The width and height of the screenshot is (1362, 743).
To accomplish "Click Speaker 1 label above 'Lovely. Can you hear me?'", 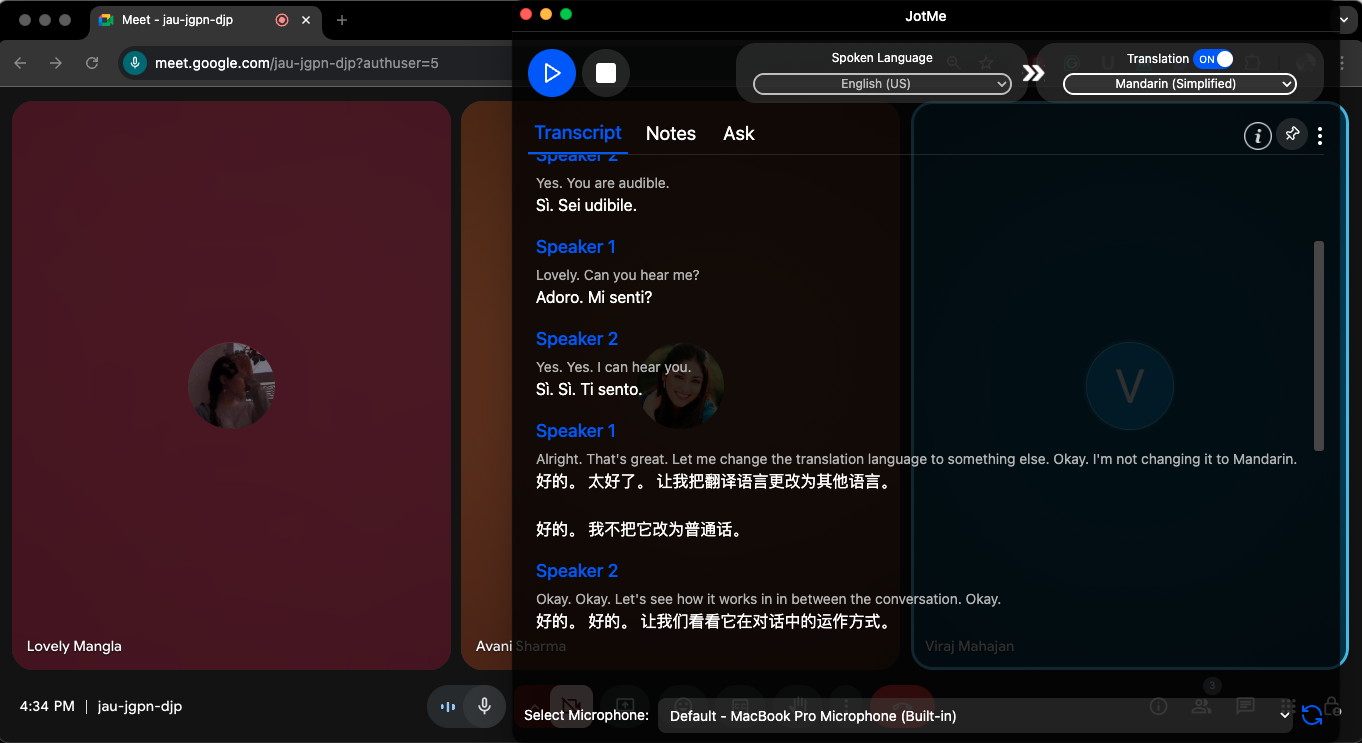I will [576, 247].
